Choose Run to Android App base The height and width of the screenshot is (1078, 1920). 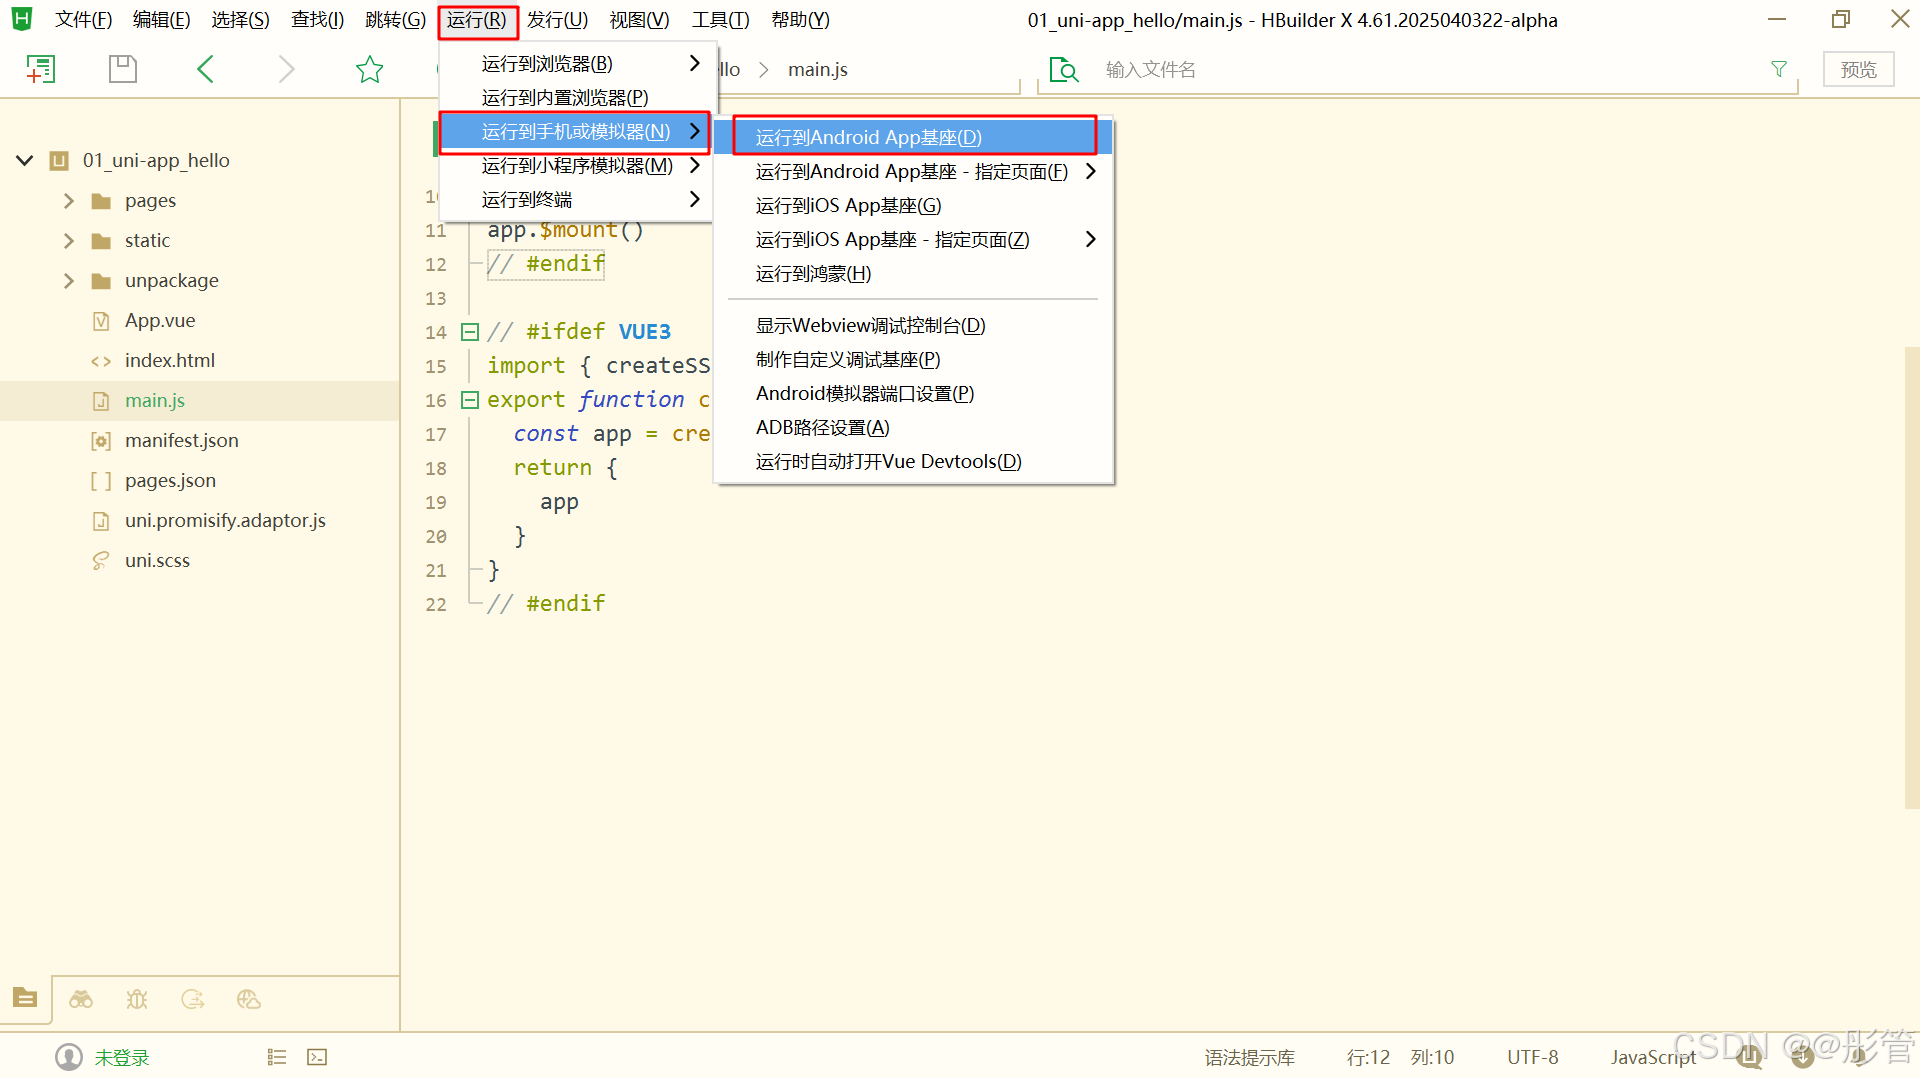(x=914, y=137)
